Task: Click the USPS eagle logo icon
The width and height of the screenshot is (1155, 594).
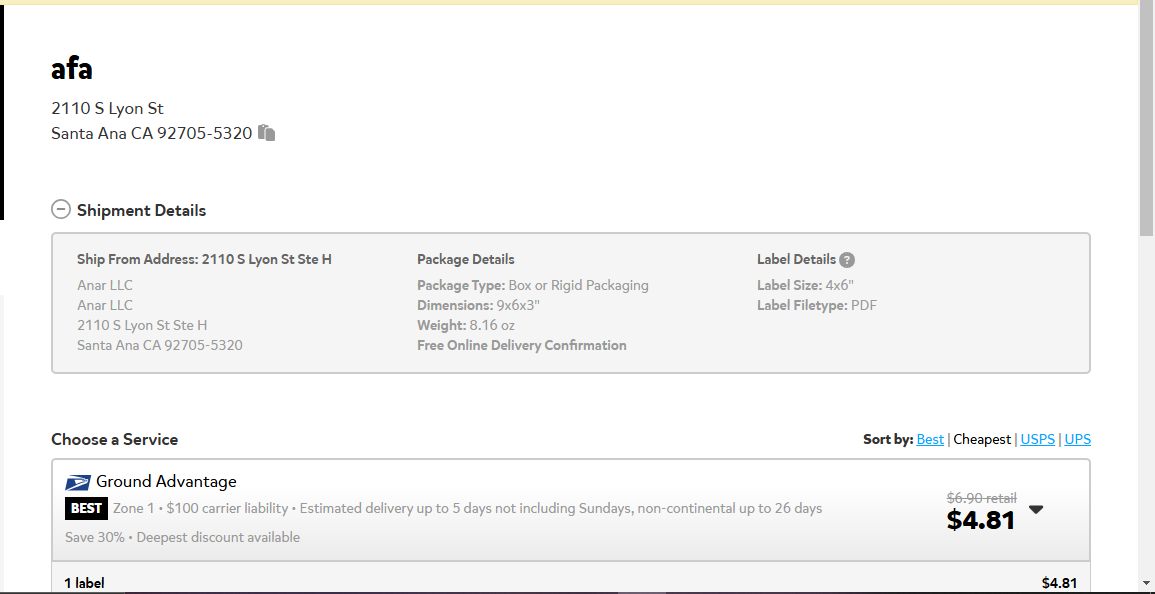Action: point(78,483)
